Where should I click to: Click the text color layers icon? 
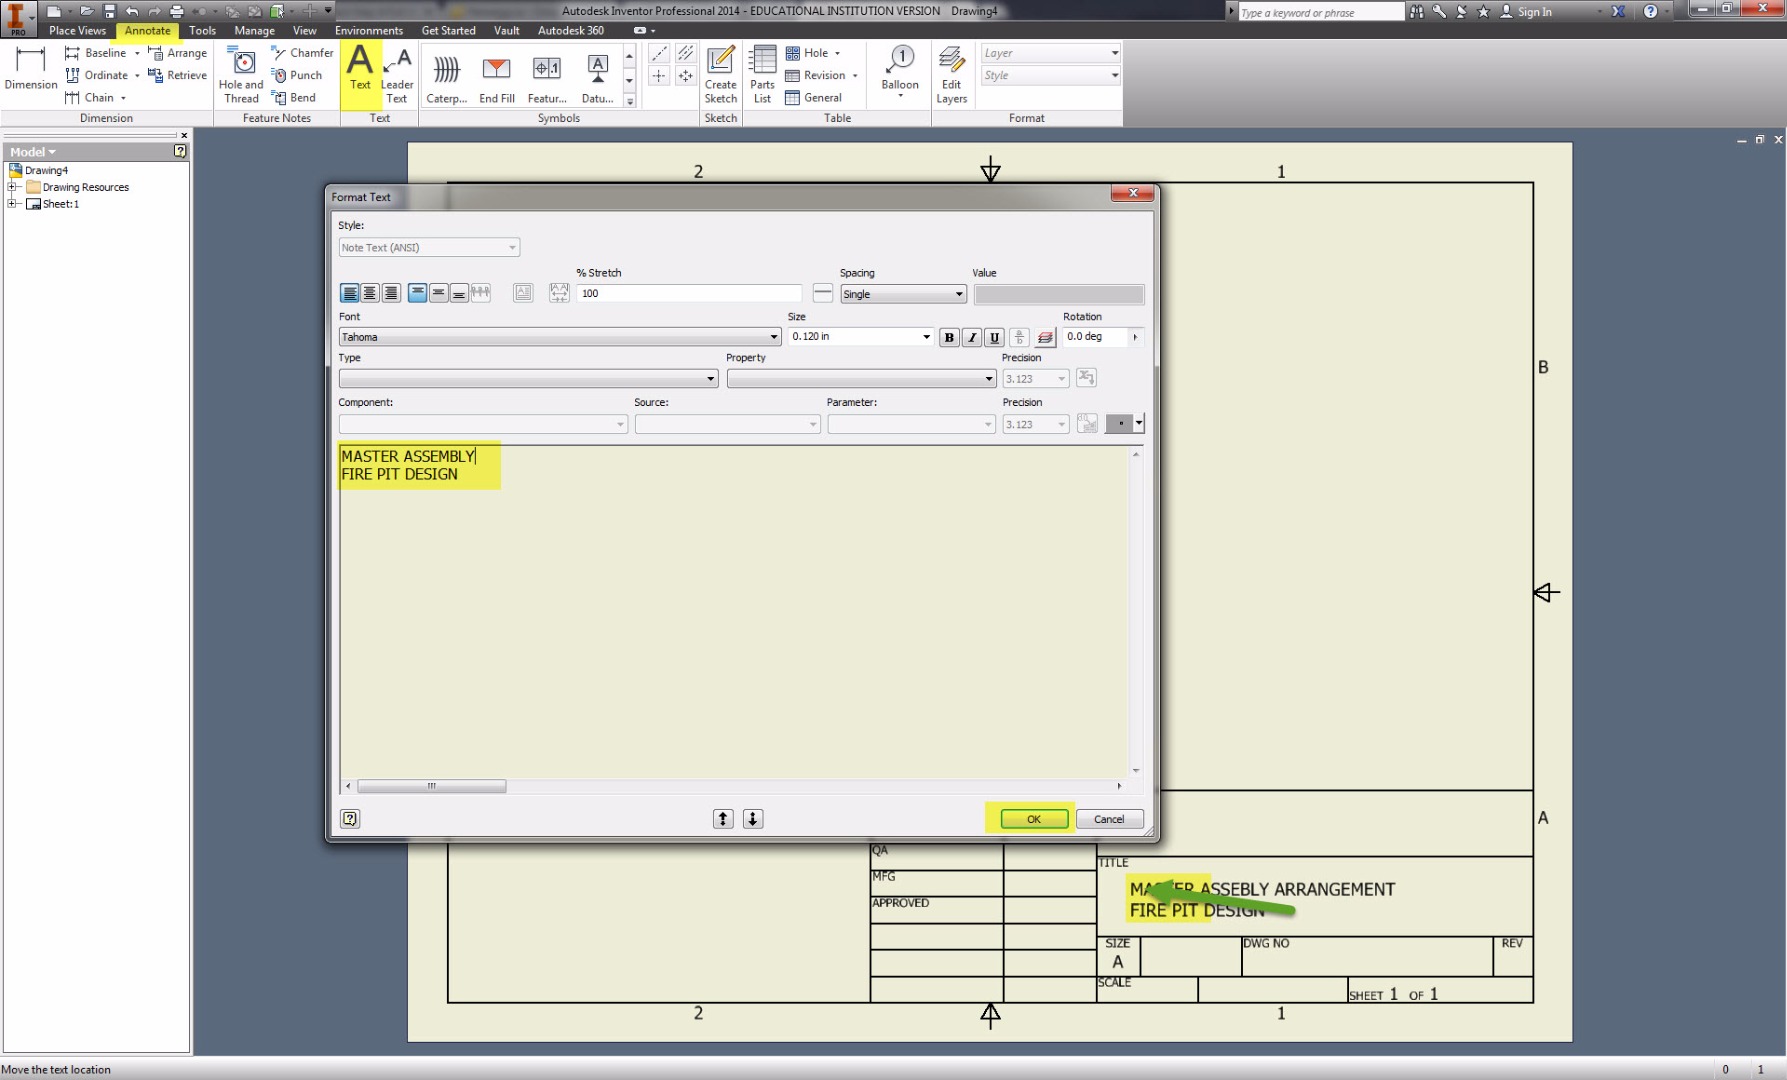point(1045,337)
